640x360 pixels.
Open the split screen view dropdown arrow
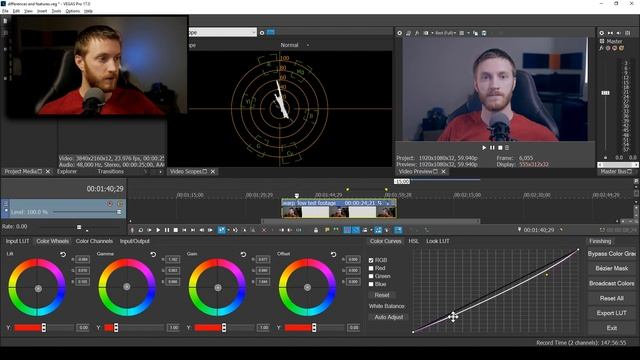click(x=432, y=33)
